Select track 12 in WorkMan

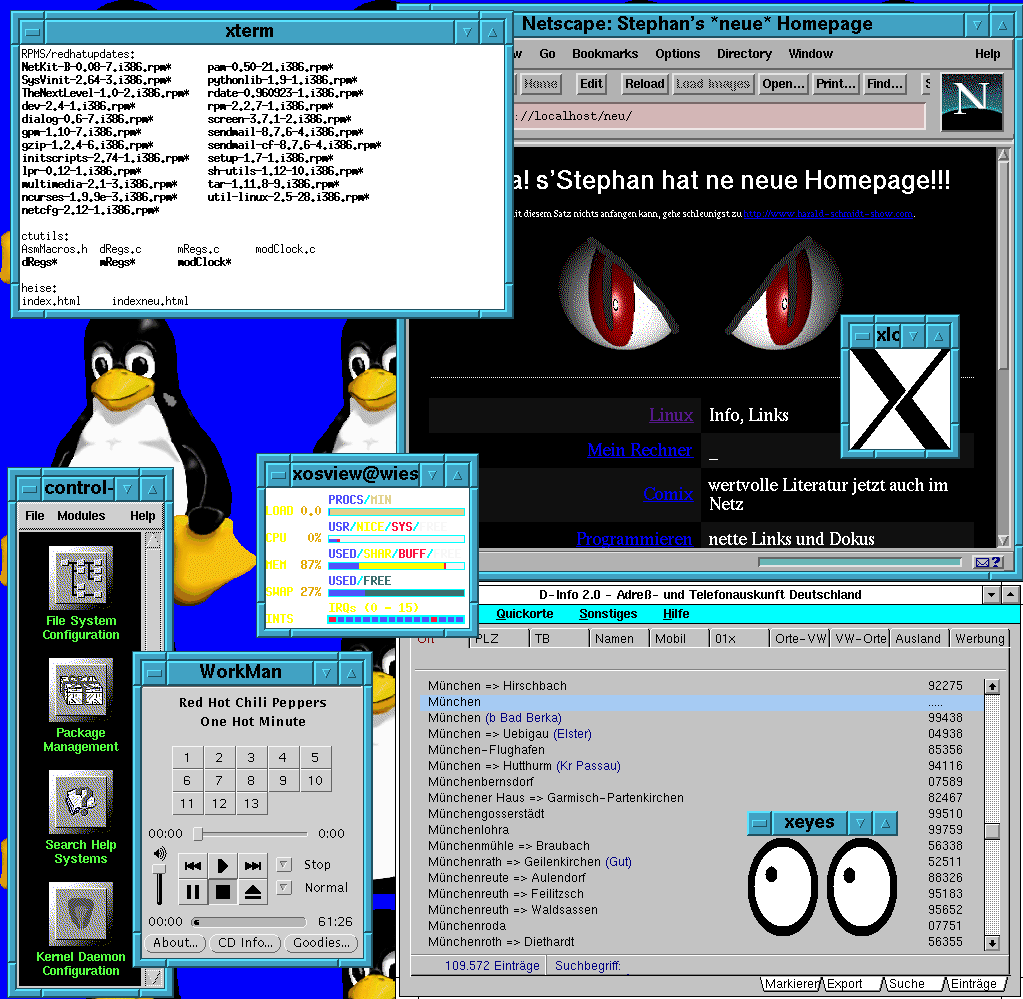pos(219,803)
